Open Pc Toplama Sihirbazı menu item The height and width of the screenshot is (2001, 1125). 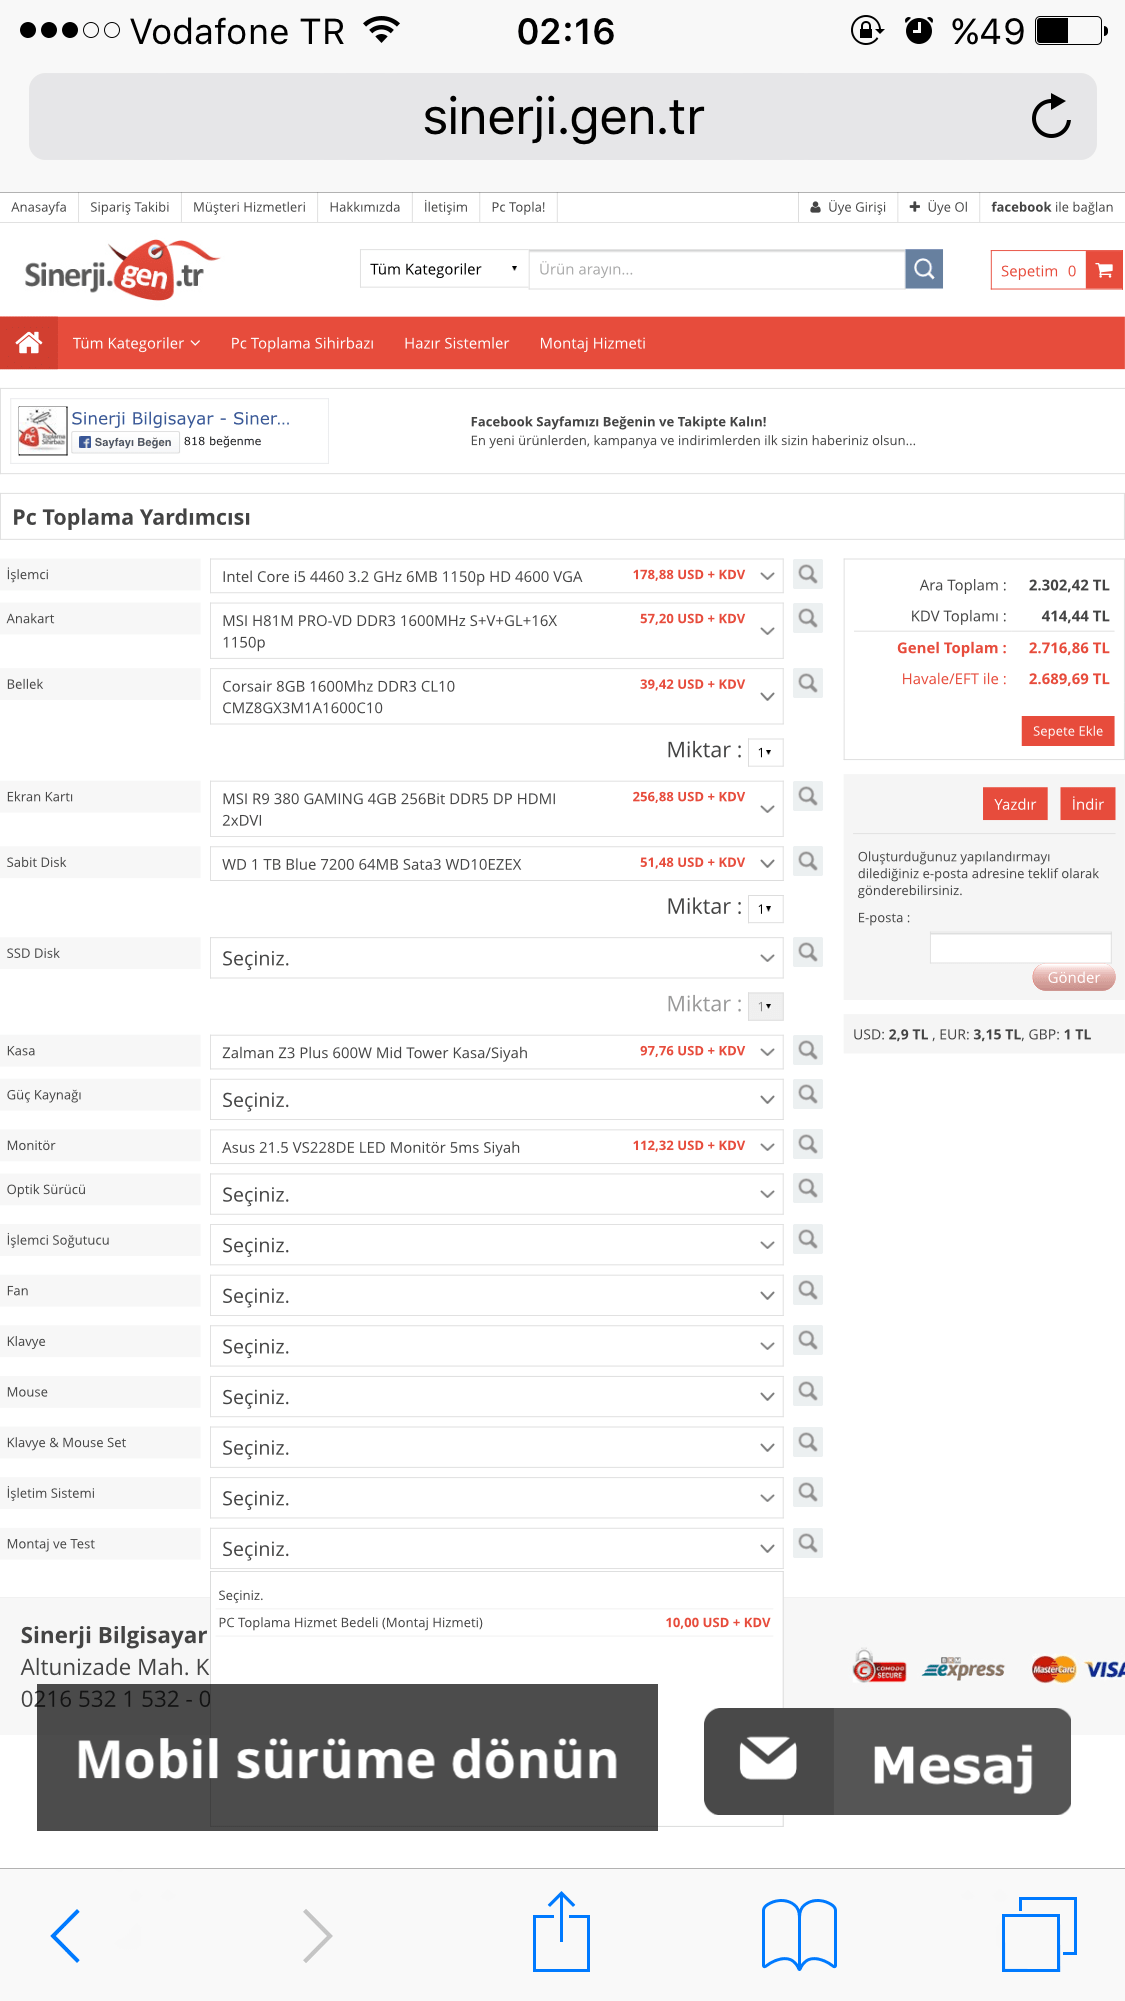302,343
